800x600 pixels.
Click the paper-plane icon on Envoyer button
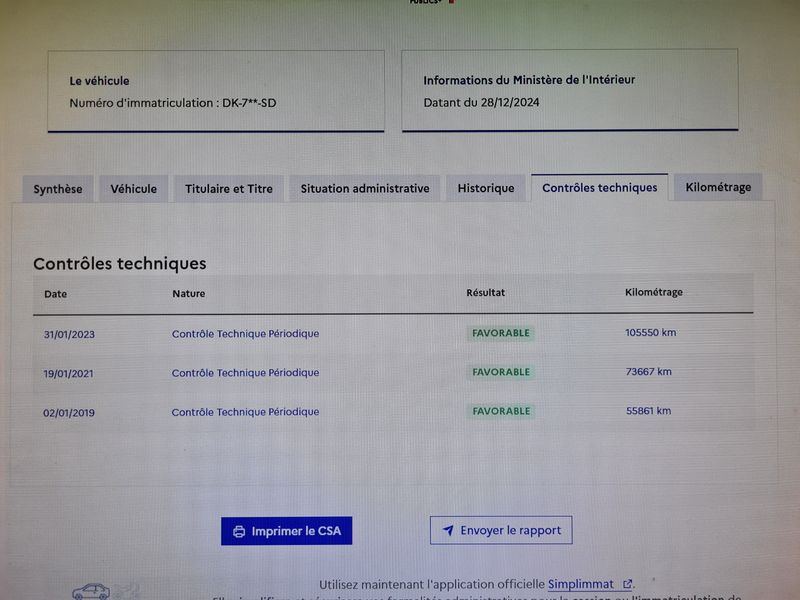coord(448,531)
